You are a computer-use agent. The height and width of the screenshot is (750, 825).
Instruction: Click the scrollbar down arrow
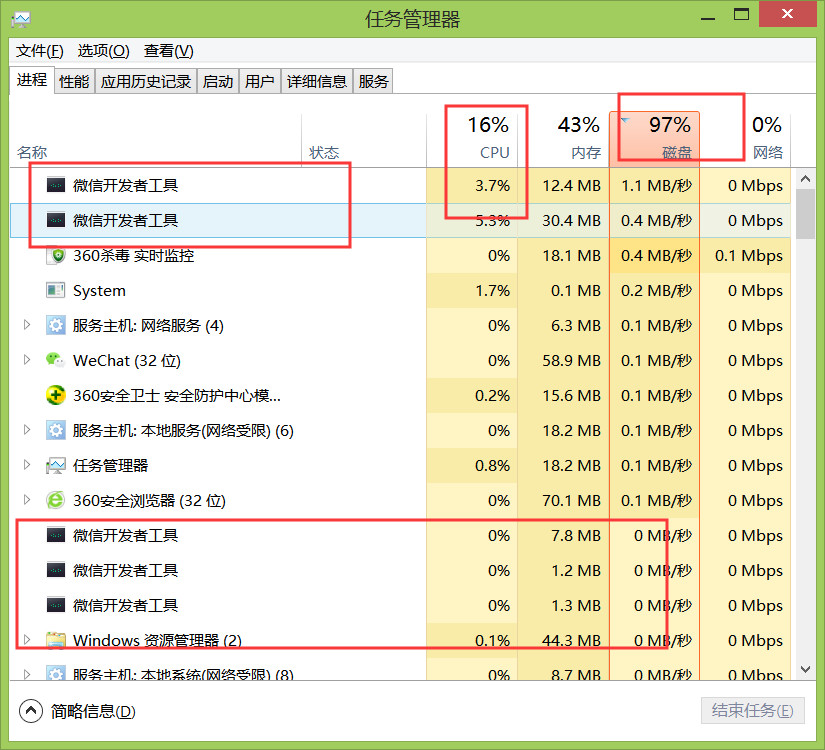[x=806, y=669]
